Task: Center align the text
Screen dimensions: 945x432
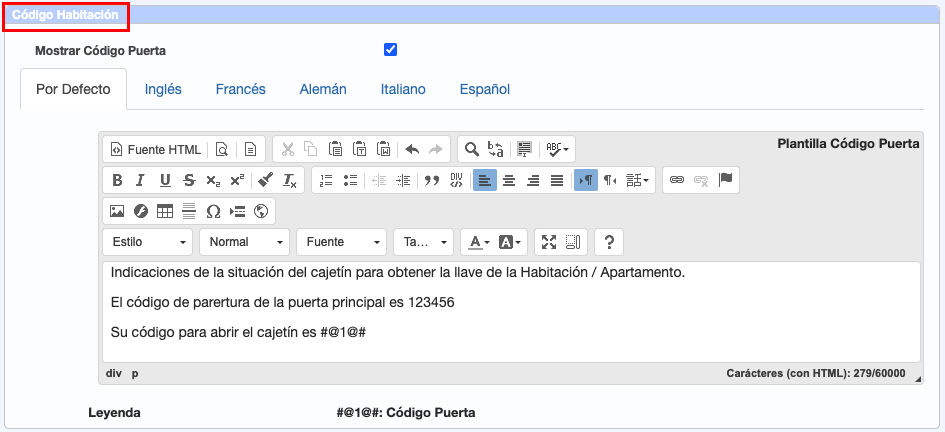Action: click(x=509, y=180)
